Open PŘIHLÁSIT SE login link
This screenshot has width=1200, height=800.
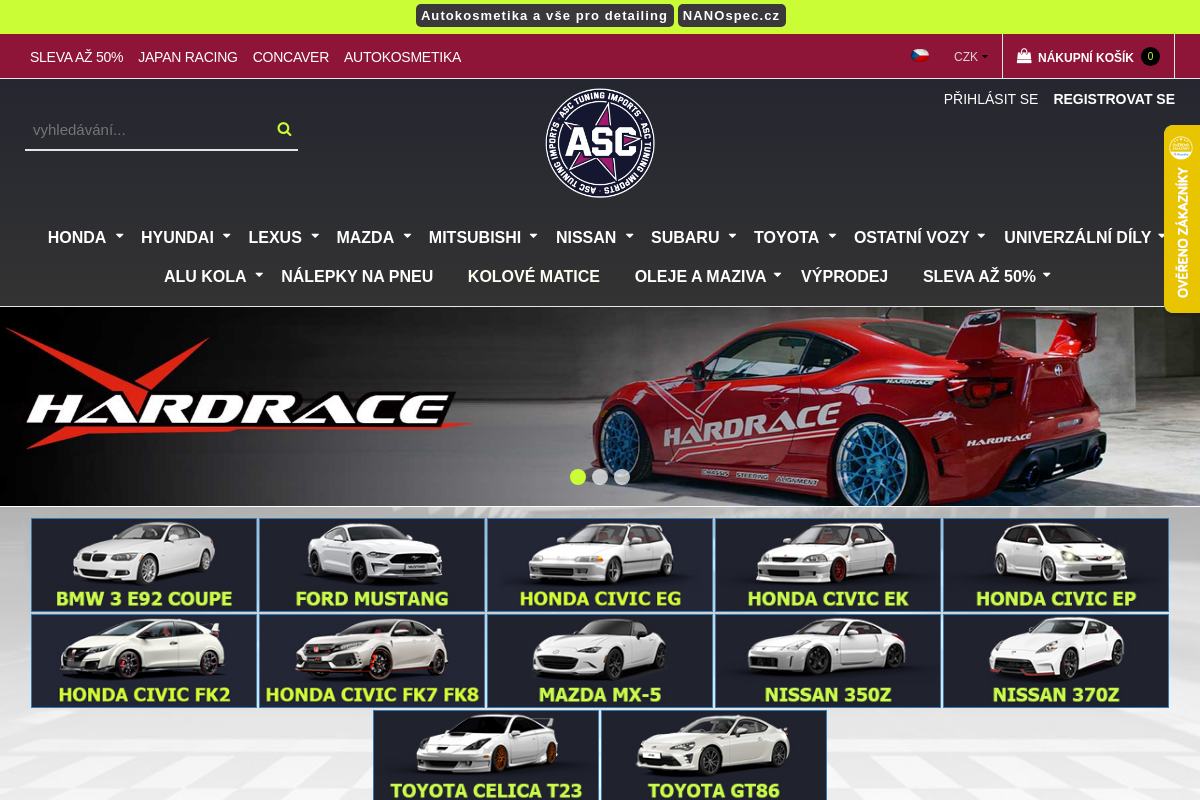tap(991, 99)
